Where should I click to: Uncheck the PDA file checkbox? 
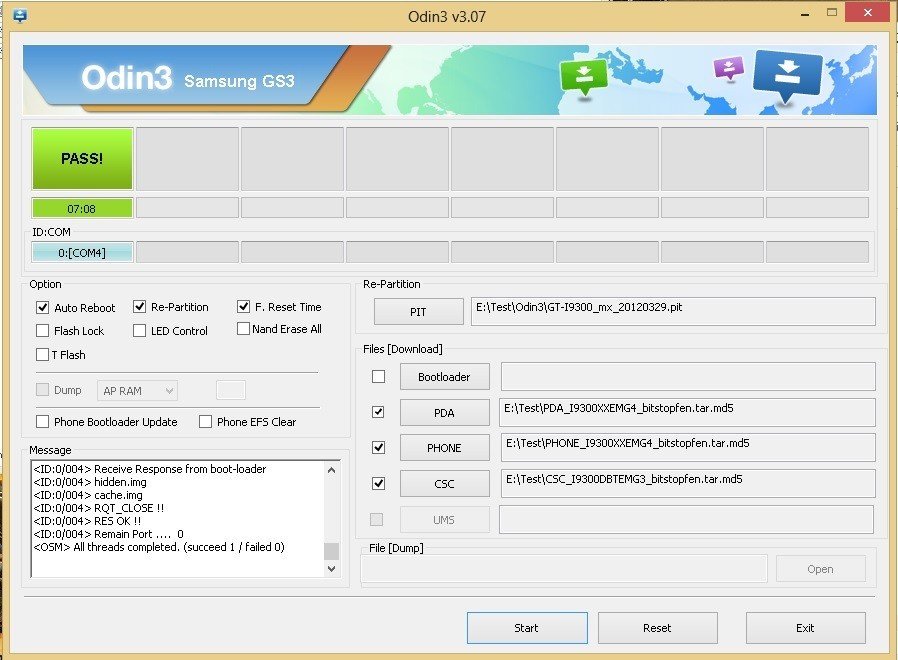pyautogui.click(x=378, y=412)
